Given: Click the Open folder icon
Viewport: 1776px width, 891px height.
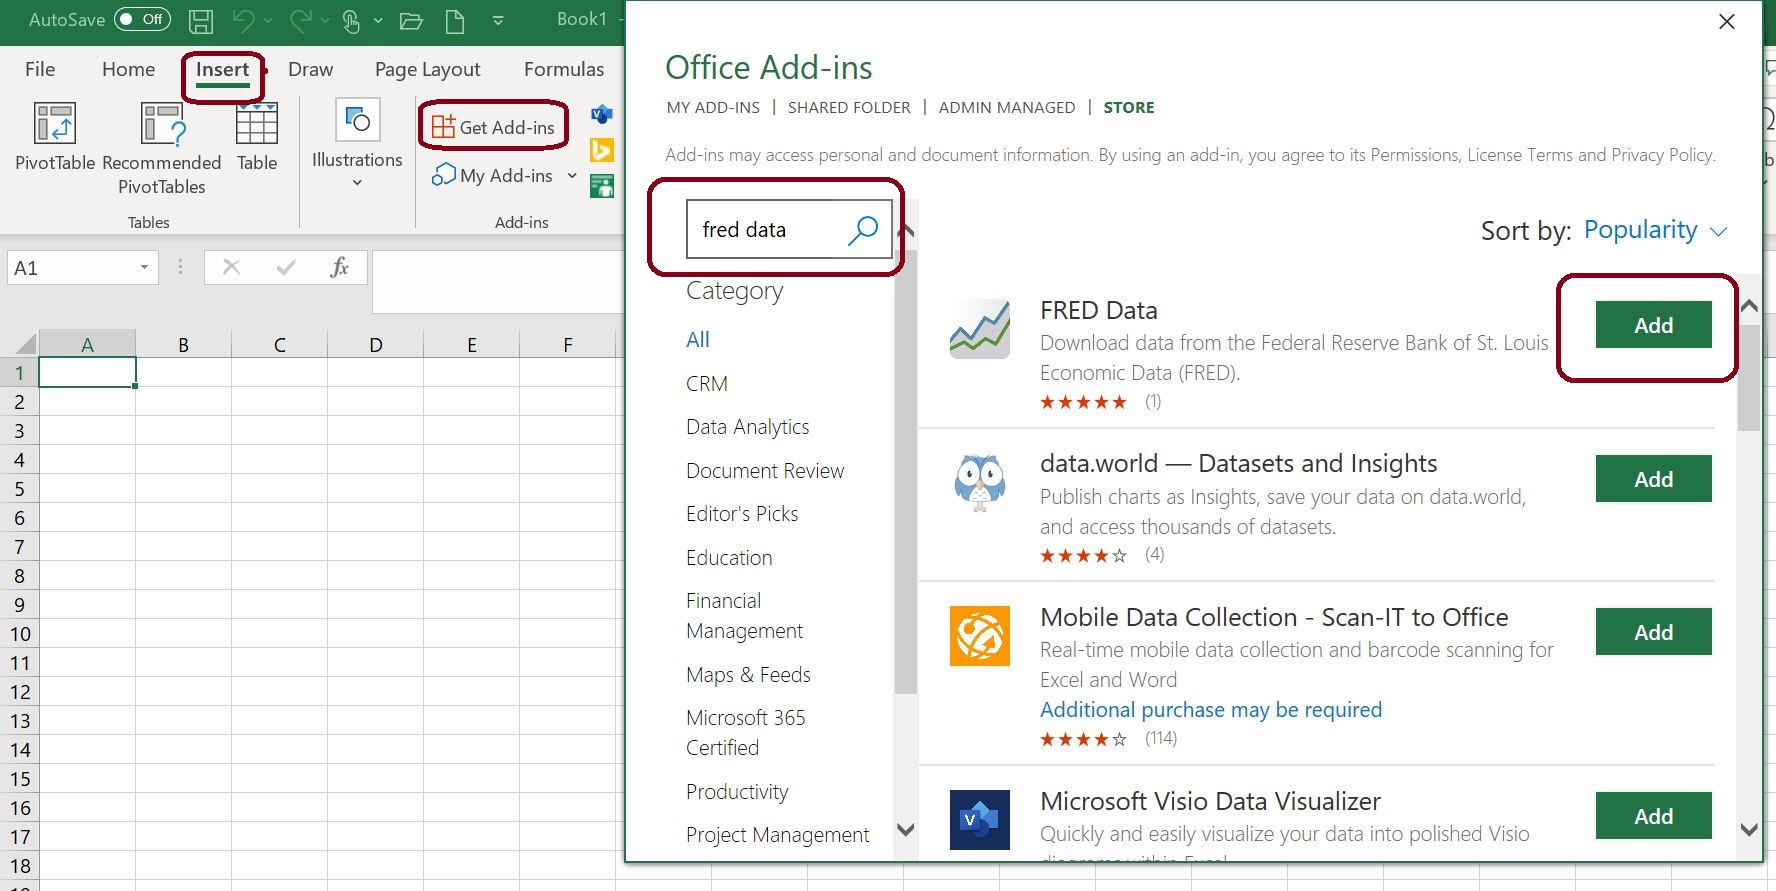Looking at the screenshot, I should tap(411, 21).
